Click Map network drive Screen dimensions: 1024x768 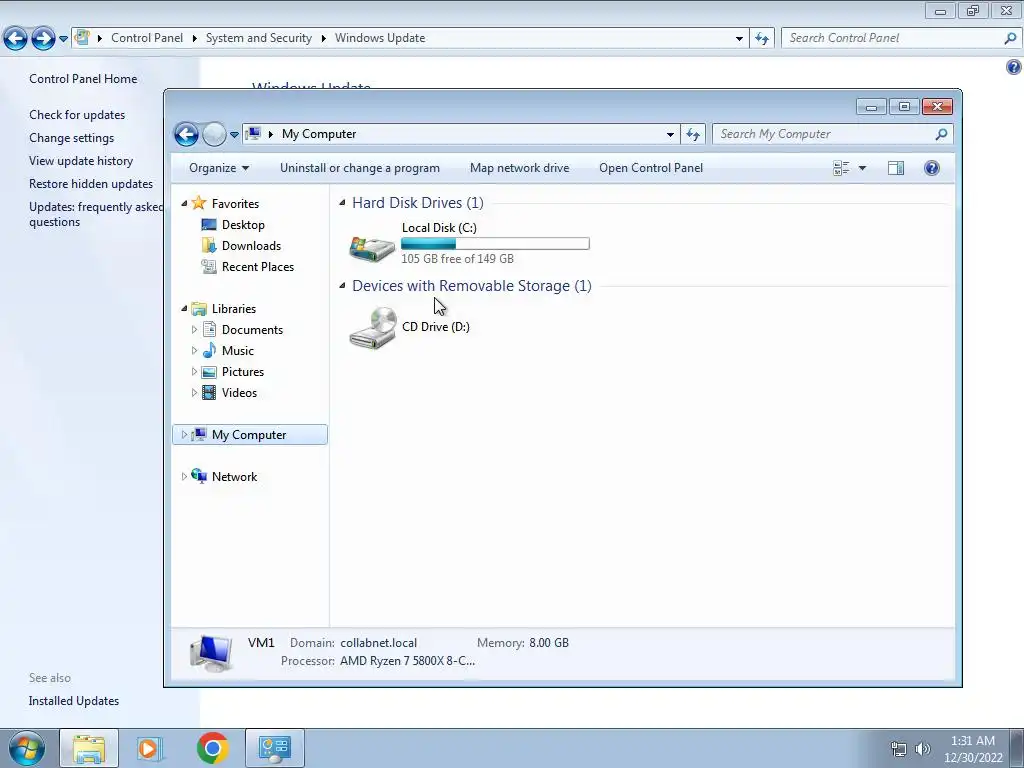[x=519, y=168]
